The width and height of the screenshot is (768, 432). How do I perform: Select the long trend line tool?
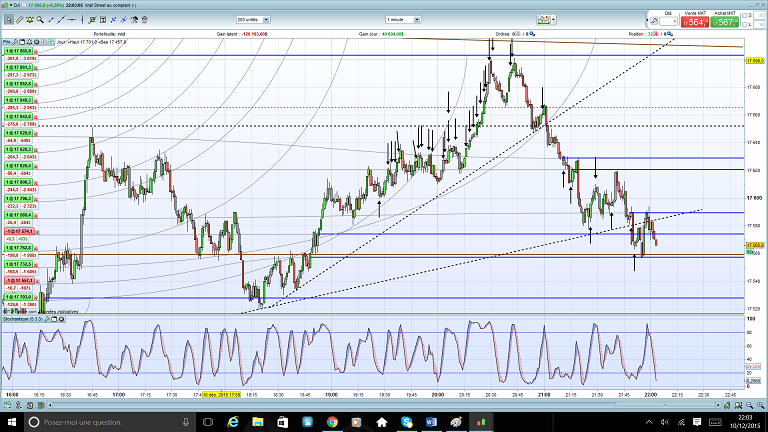coord(61,20)
